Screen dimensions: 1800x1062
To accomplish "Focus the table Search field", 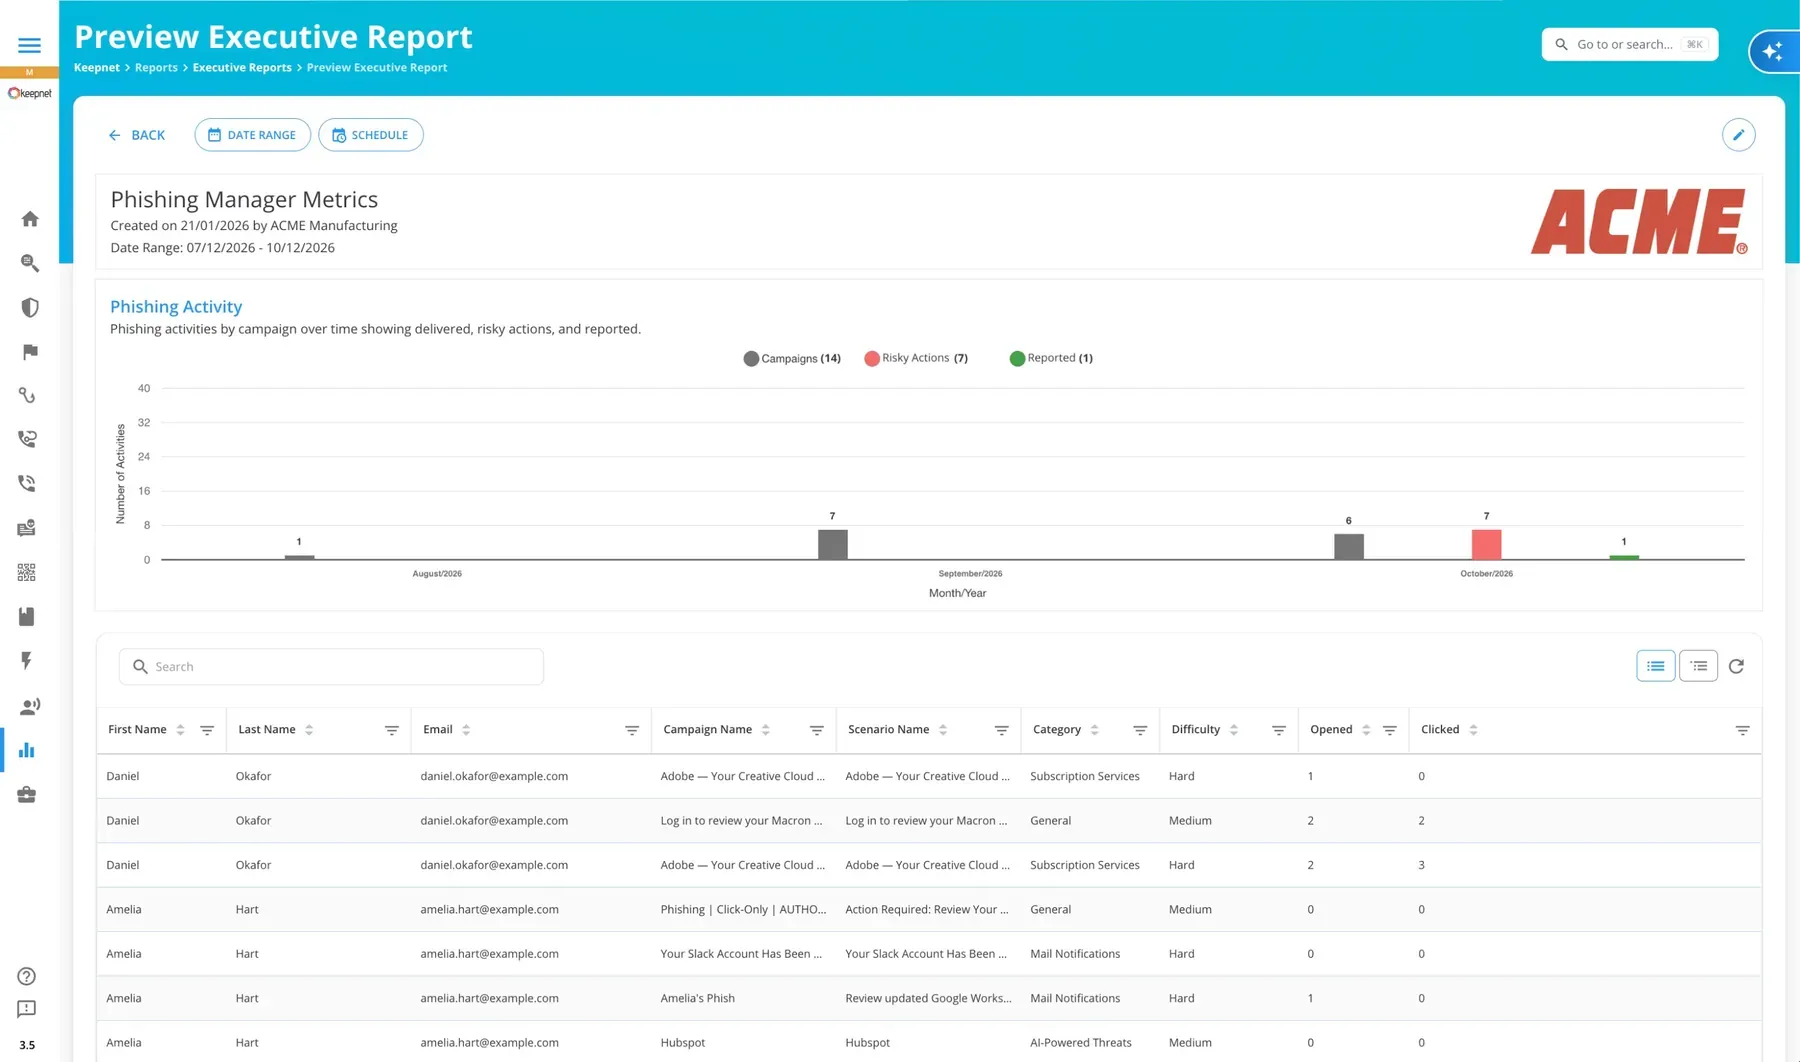I will [x=331, y=667].
